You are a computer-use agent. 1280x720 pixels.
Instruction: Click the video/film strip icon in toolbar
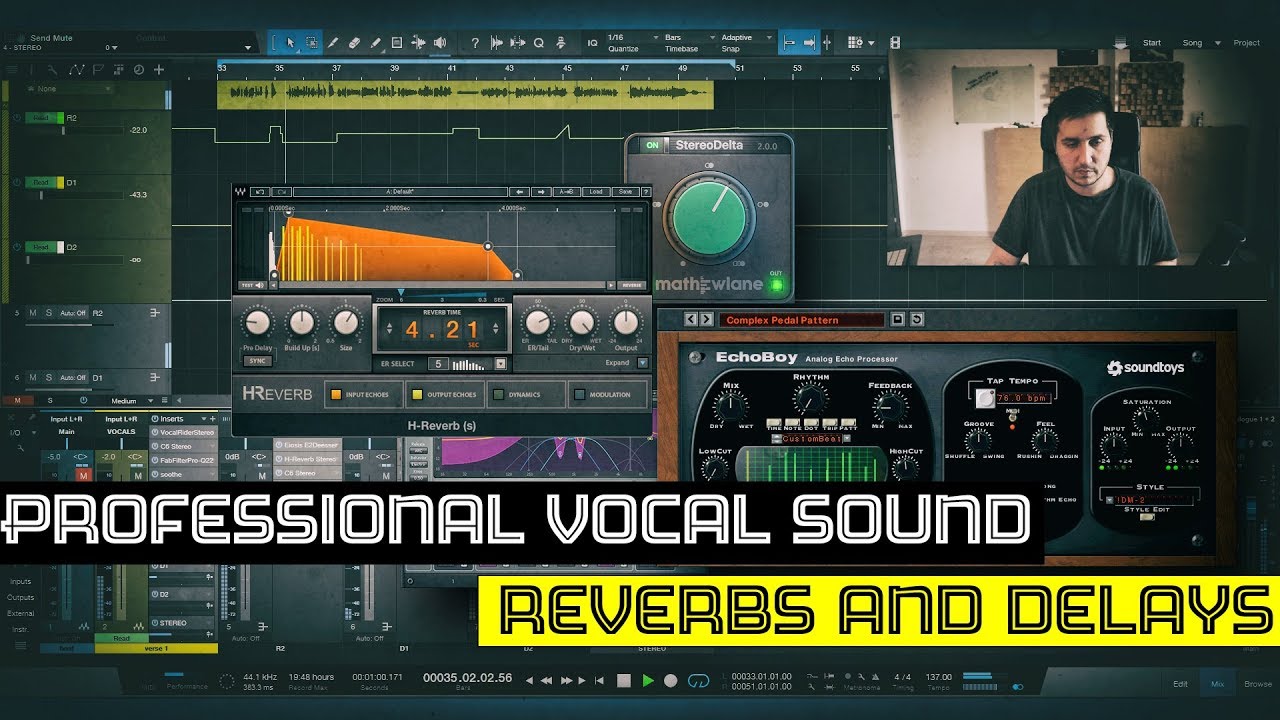pos(895,43)
